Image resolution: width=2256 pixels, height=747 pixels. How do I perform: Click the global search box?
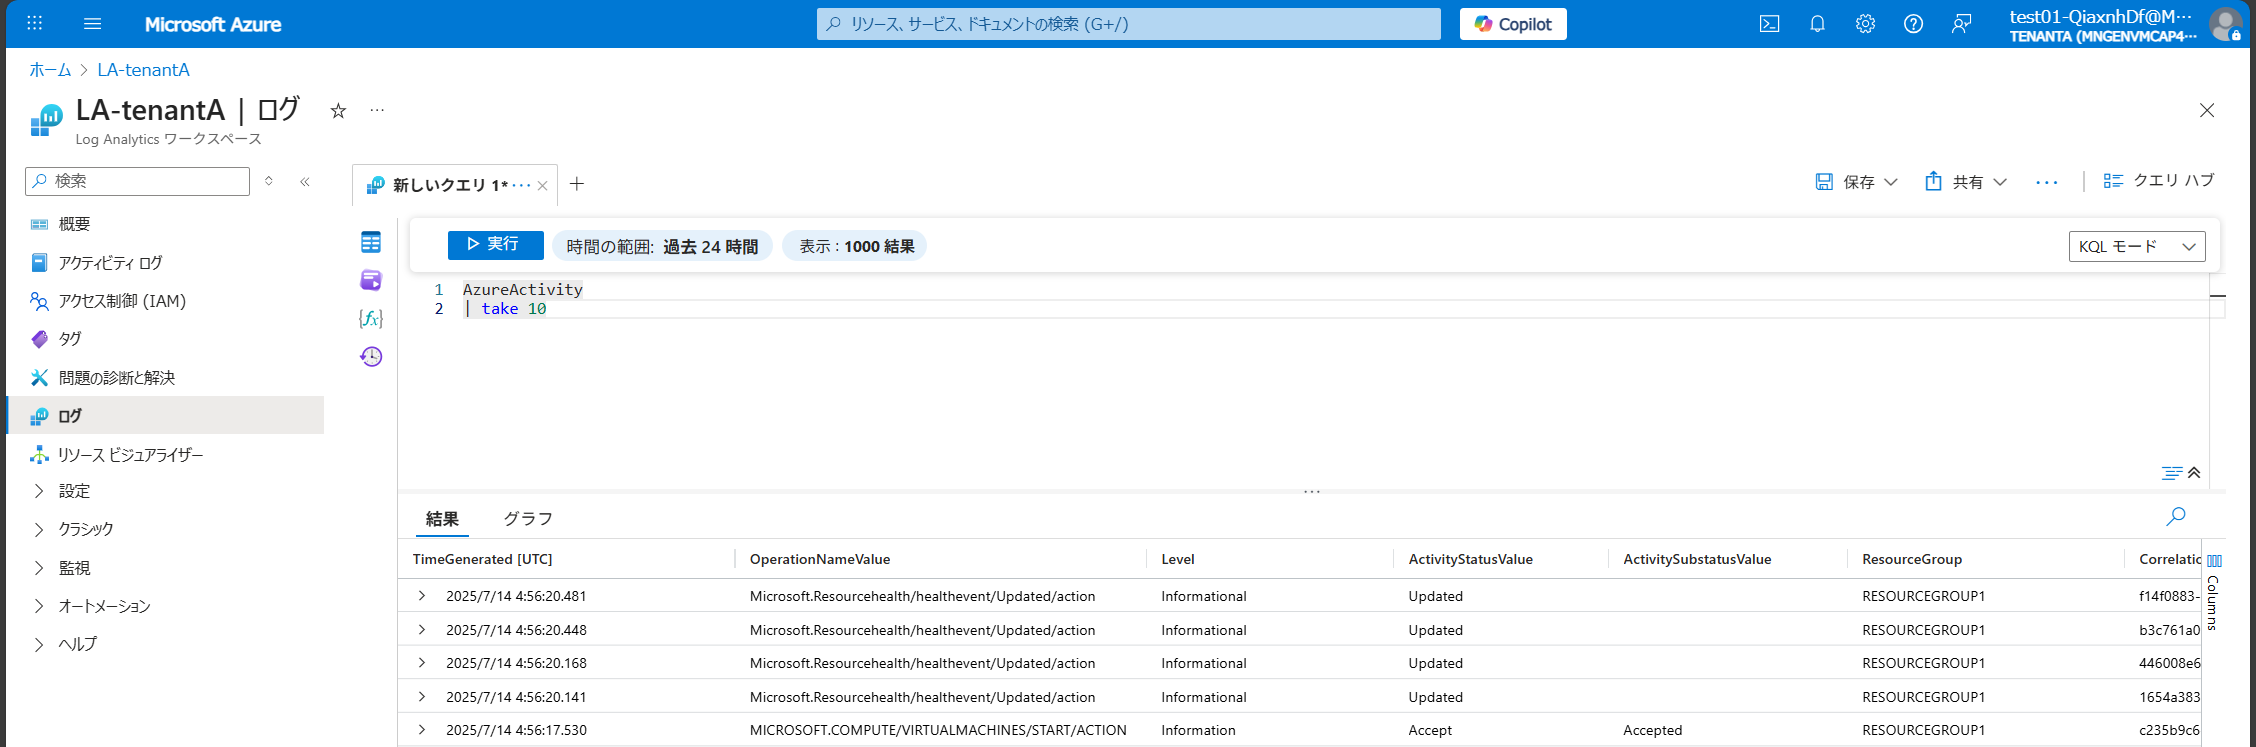point(1129,24)
